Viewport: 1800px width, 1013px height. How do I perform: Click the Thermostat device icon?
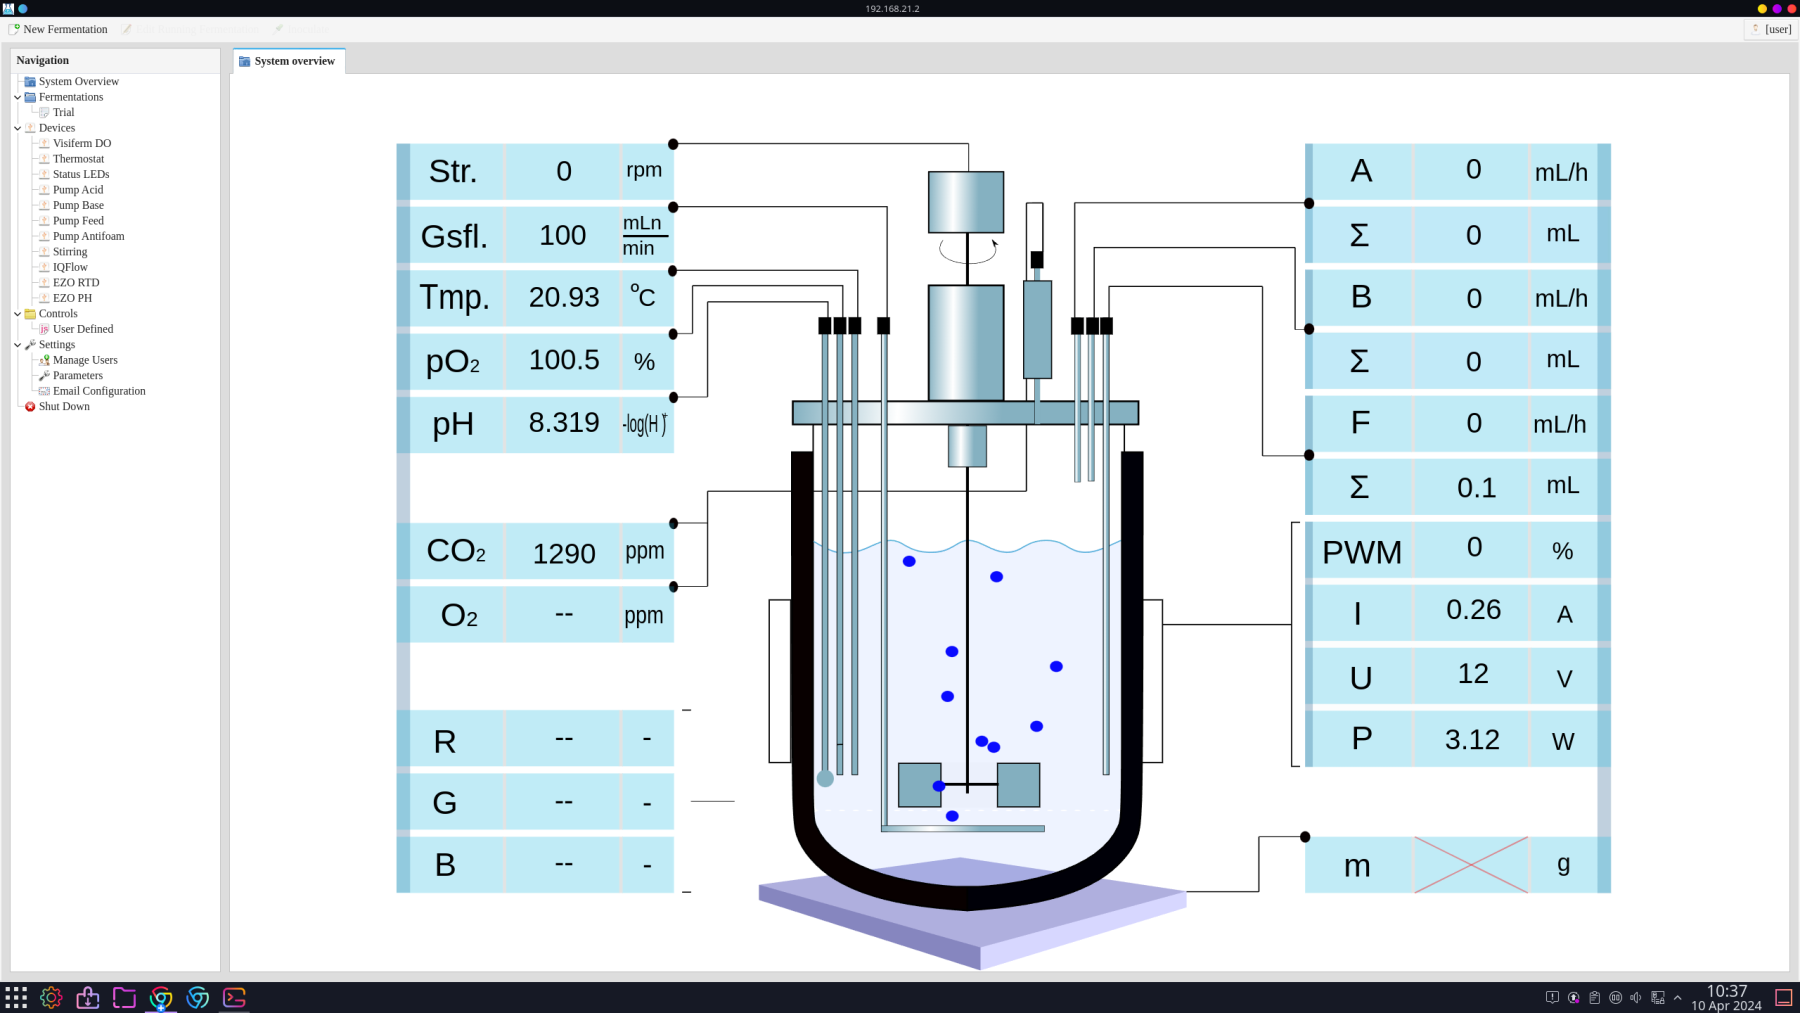(x=44, y=159)
